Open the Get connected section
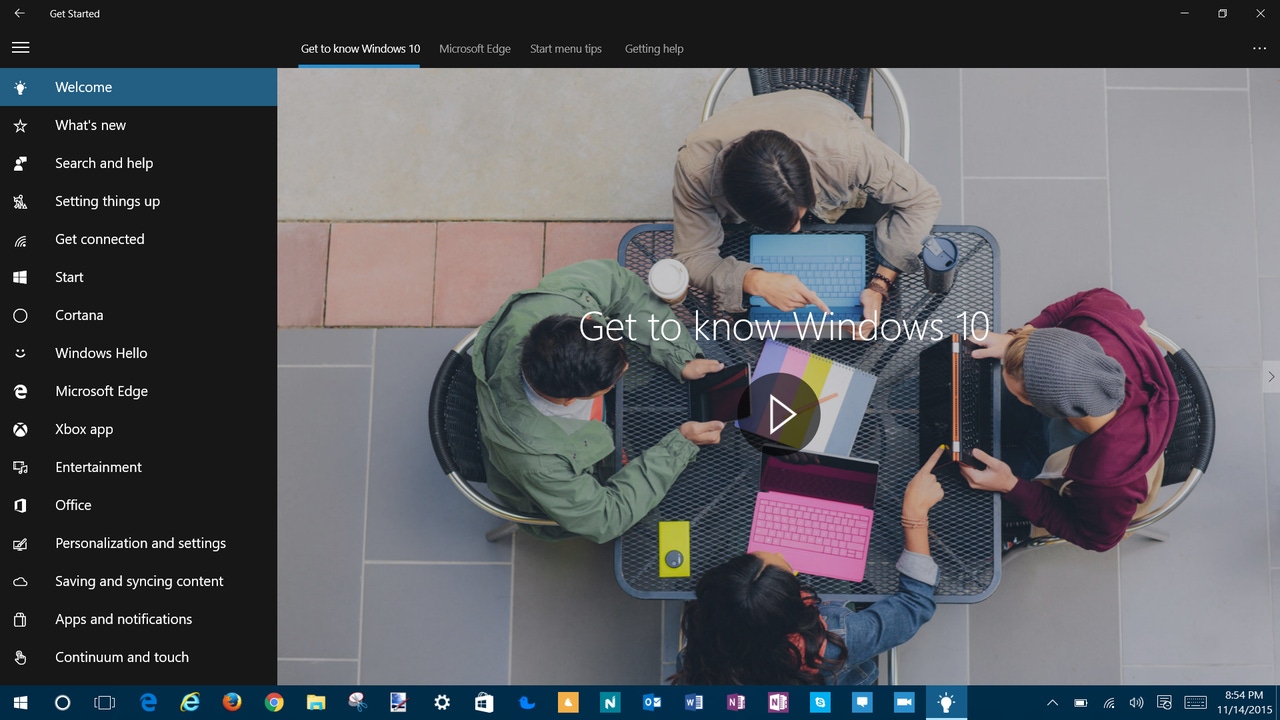1280x720 pixels. click(x=138, y=239)
